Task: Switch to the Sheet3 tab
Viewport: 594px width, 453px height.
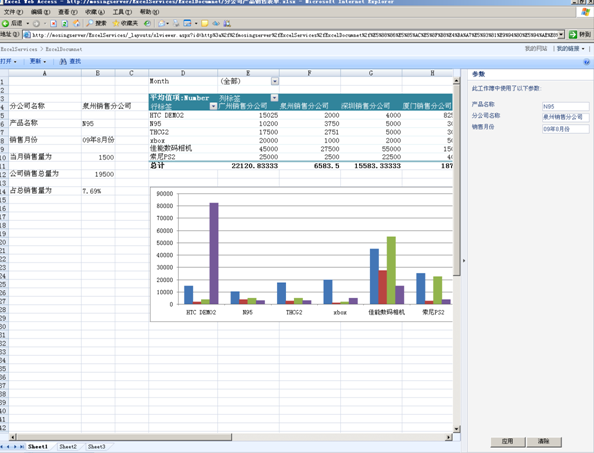Action: tap(97, 447)
